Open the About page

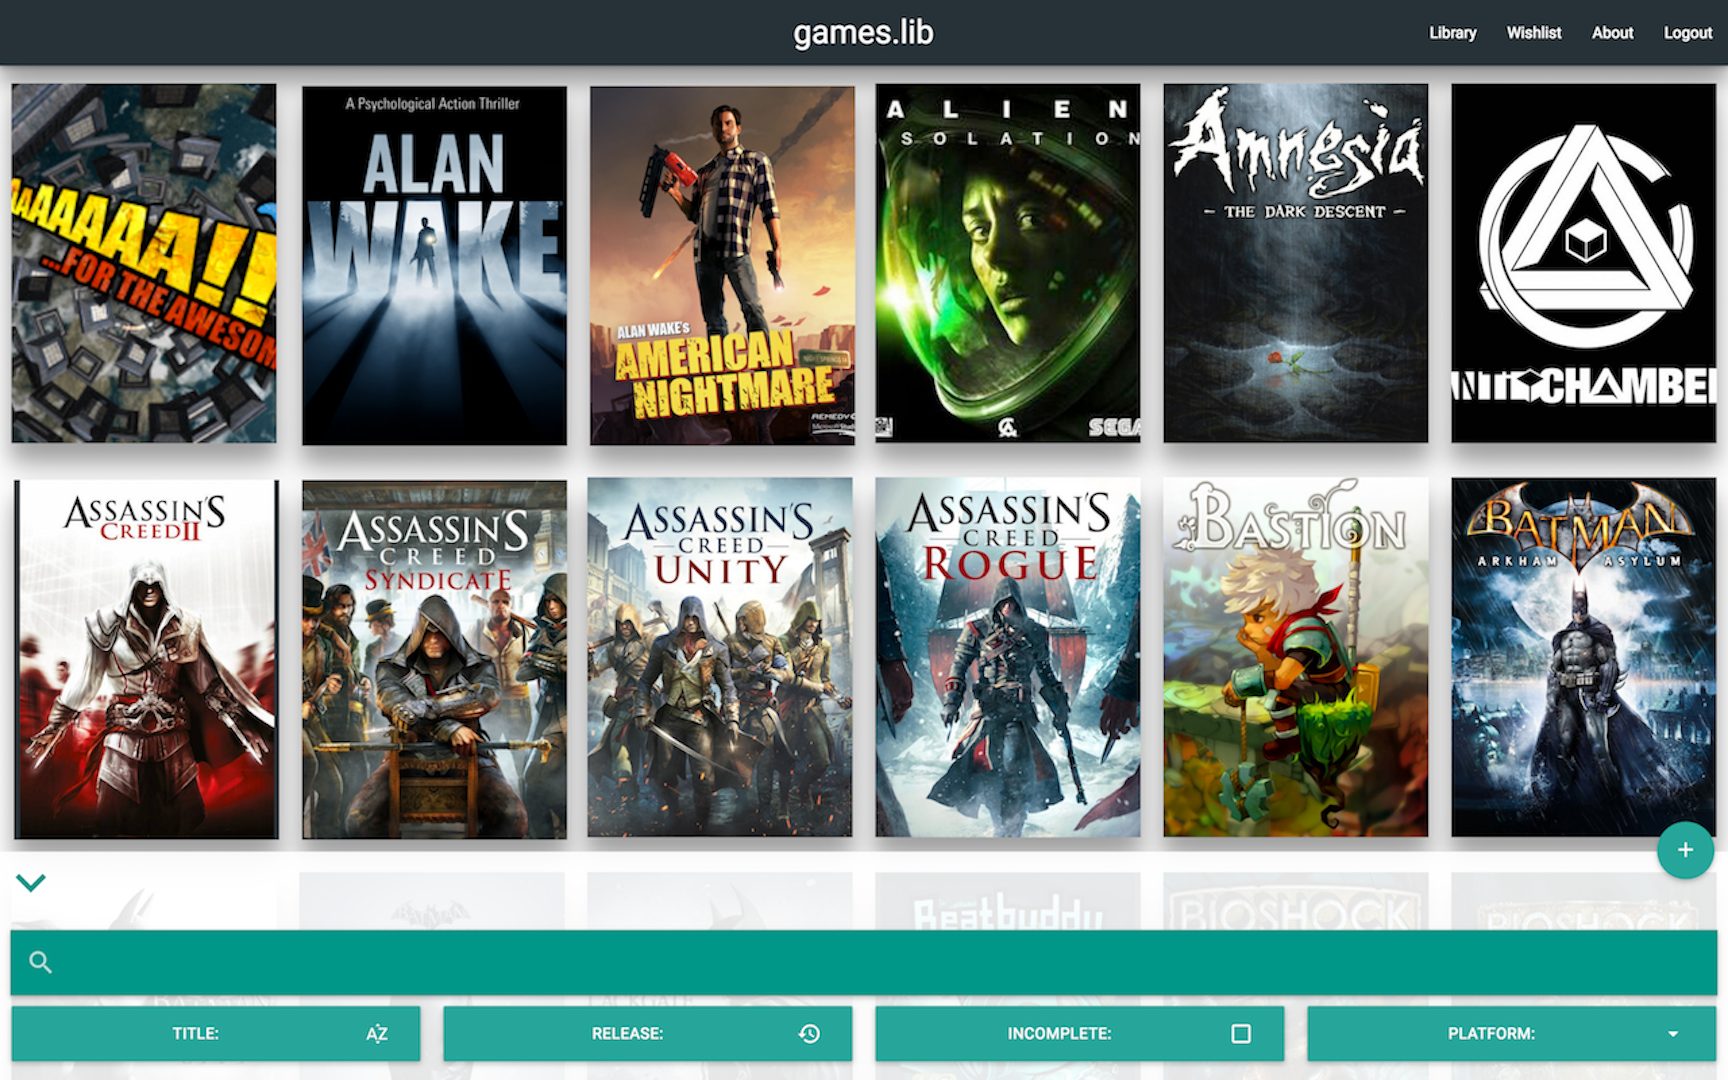pos(1611,32)
